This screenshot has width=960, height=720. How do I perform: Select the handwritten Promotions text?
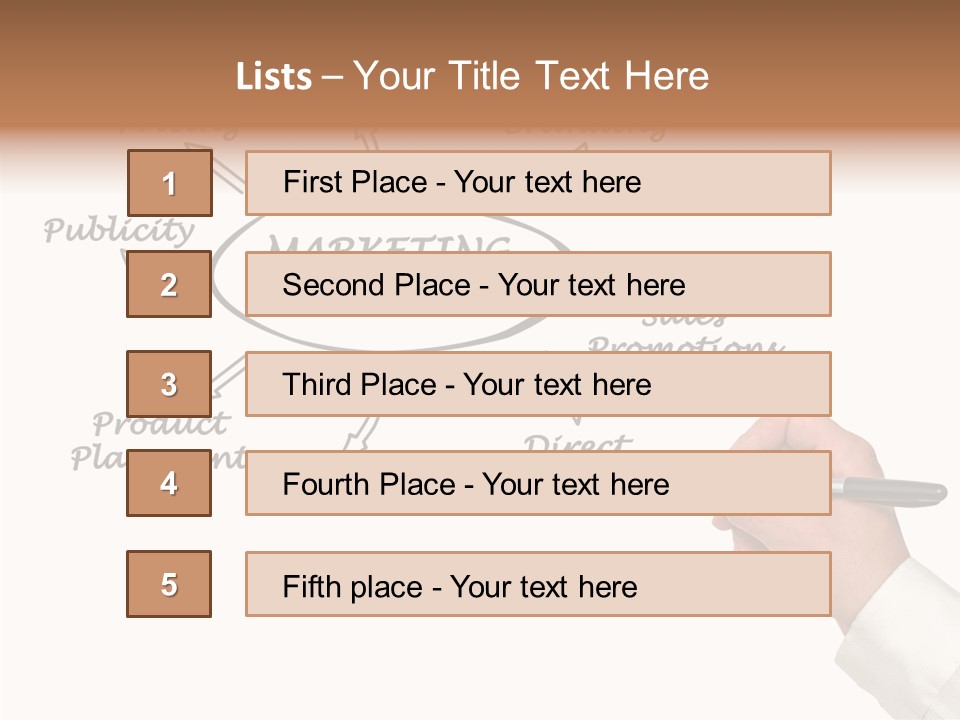click(685, 345)
